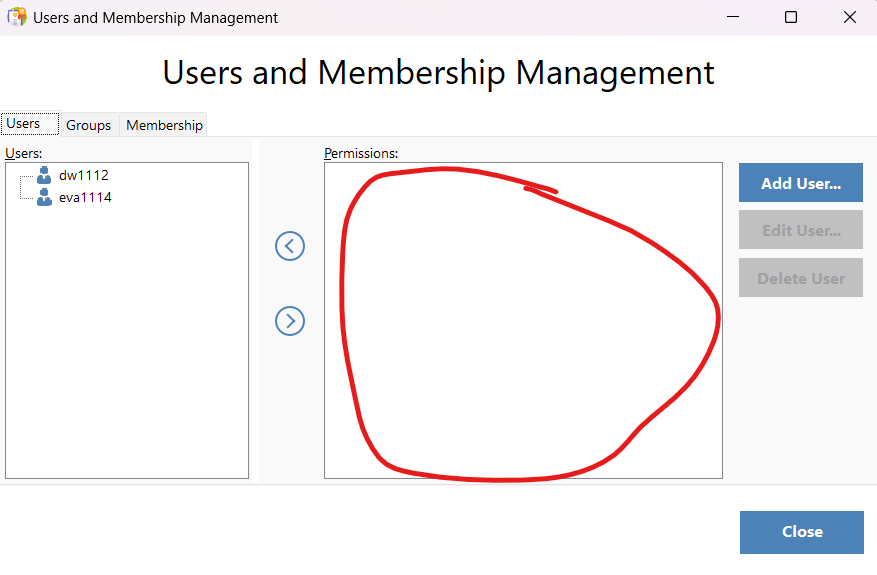Viewport: 877px width, 575px height.
Task: Click the Close button at bottom
Action: (x=802, y=532)
